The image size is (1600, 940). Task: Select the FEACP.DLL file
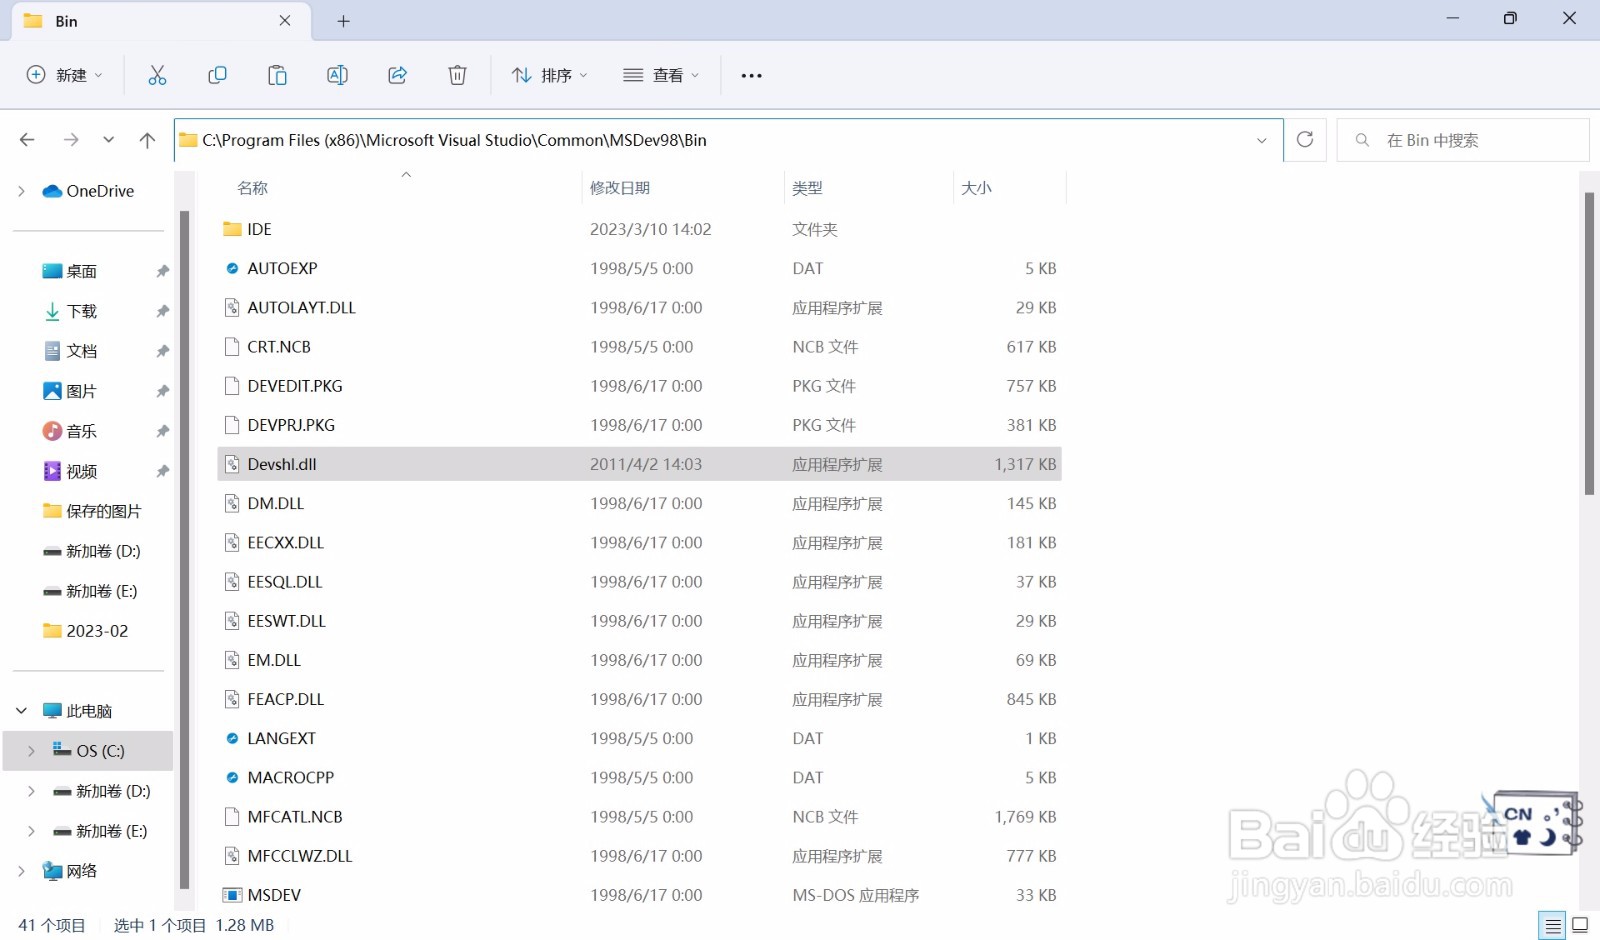click(639, 699)
